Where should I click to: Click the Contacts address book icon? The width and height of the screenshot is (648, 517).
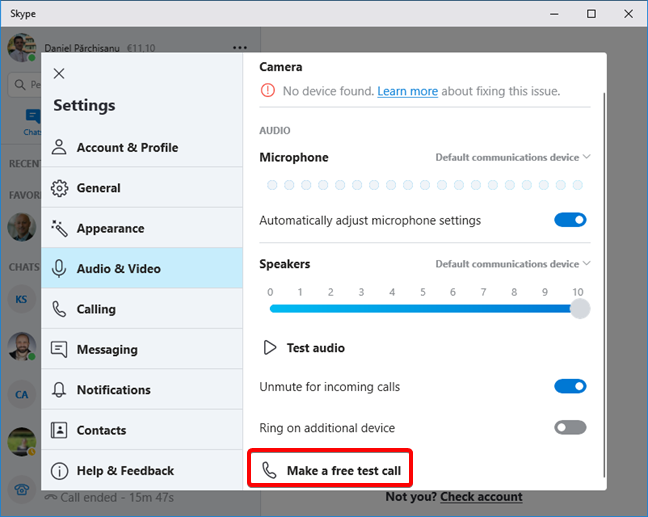click(59, 430)
